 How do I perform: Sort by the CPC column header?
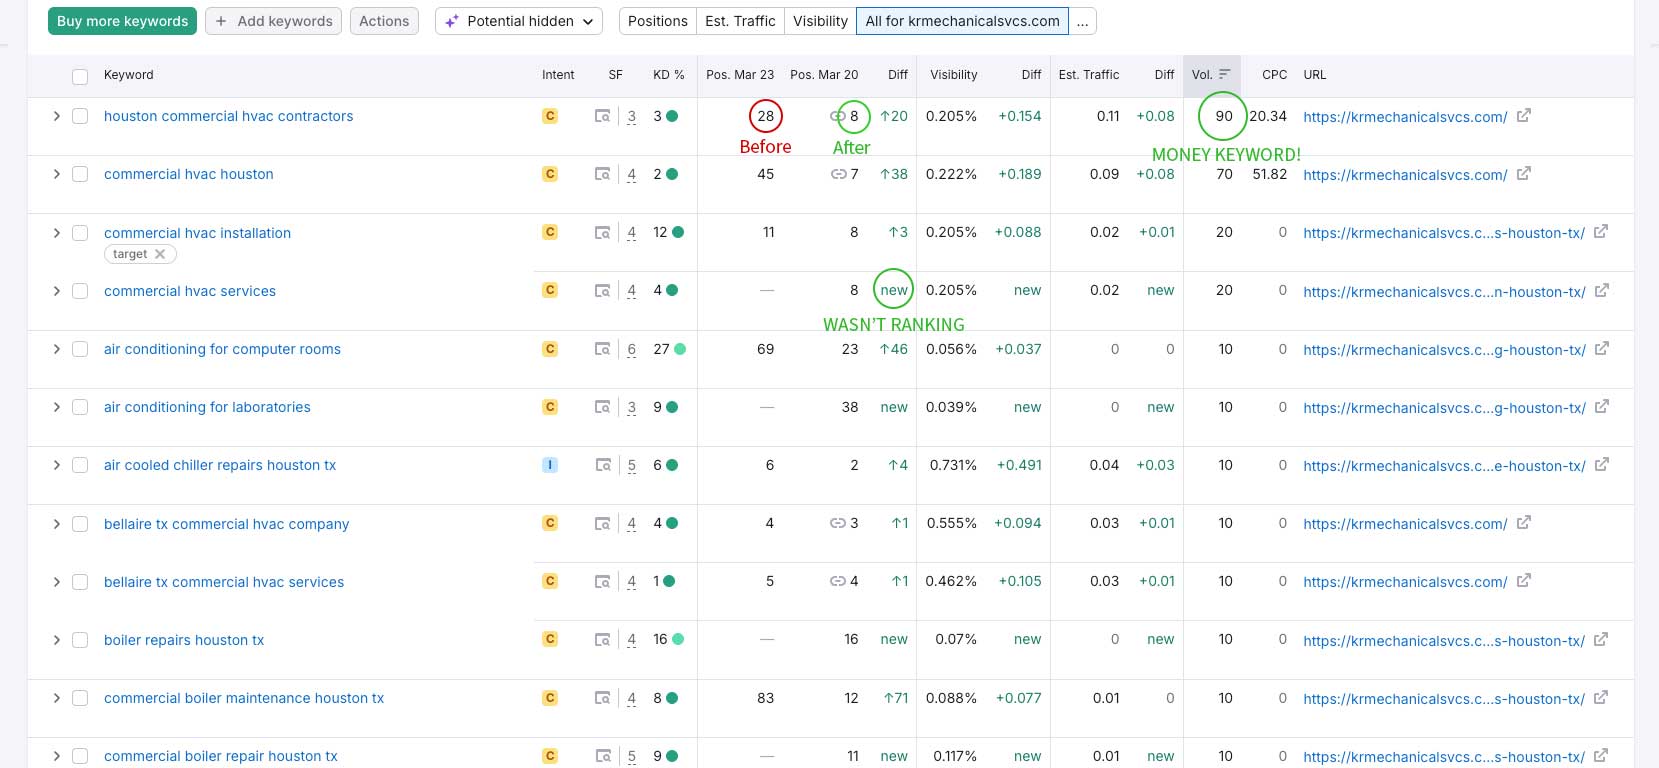pos(1274,75)
